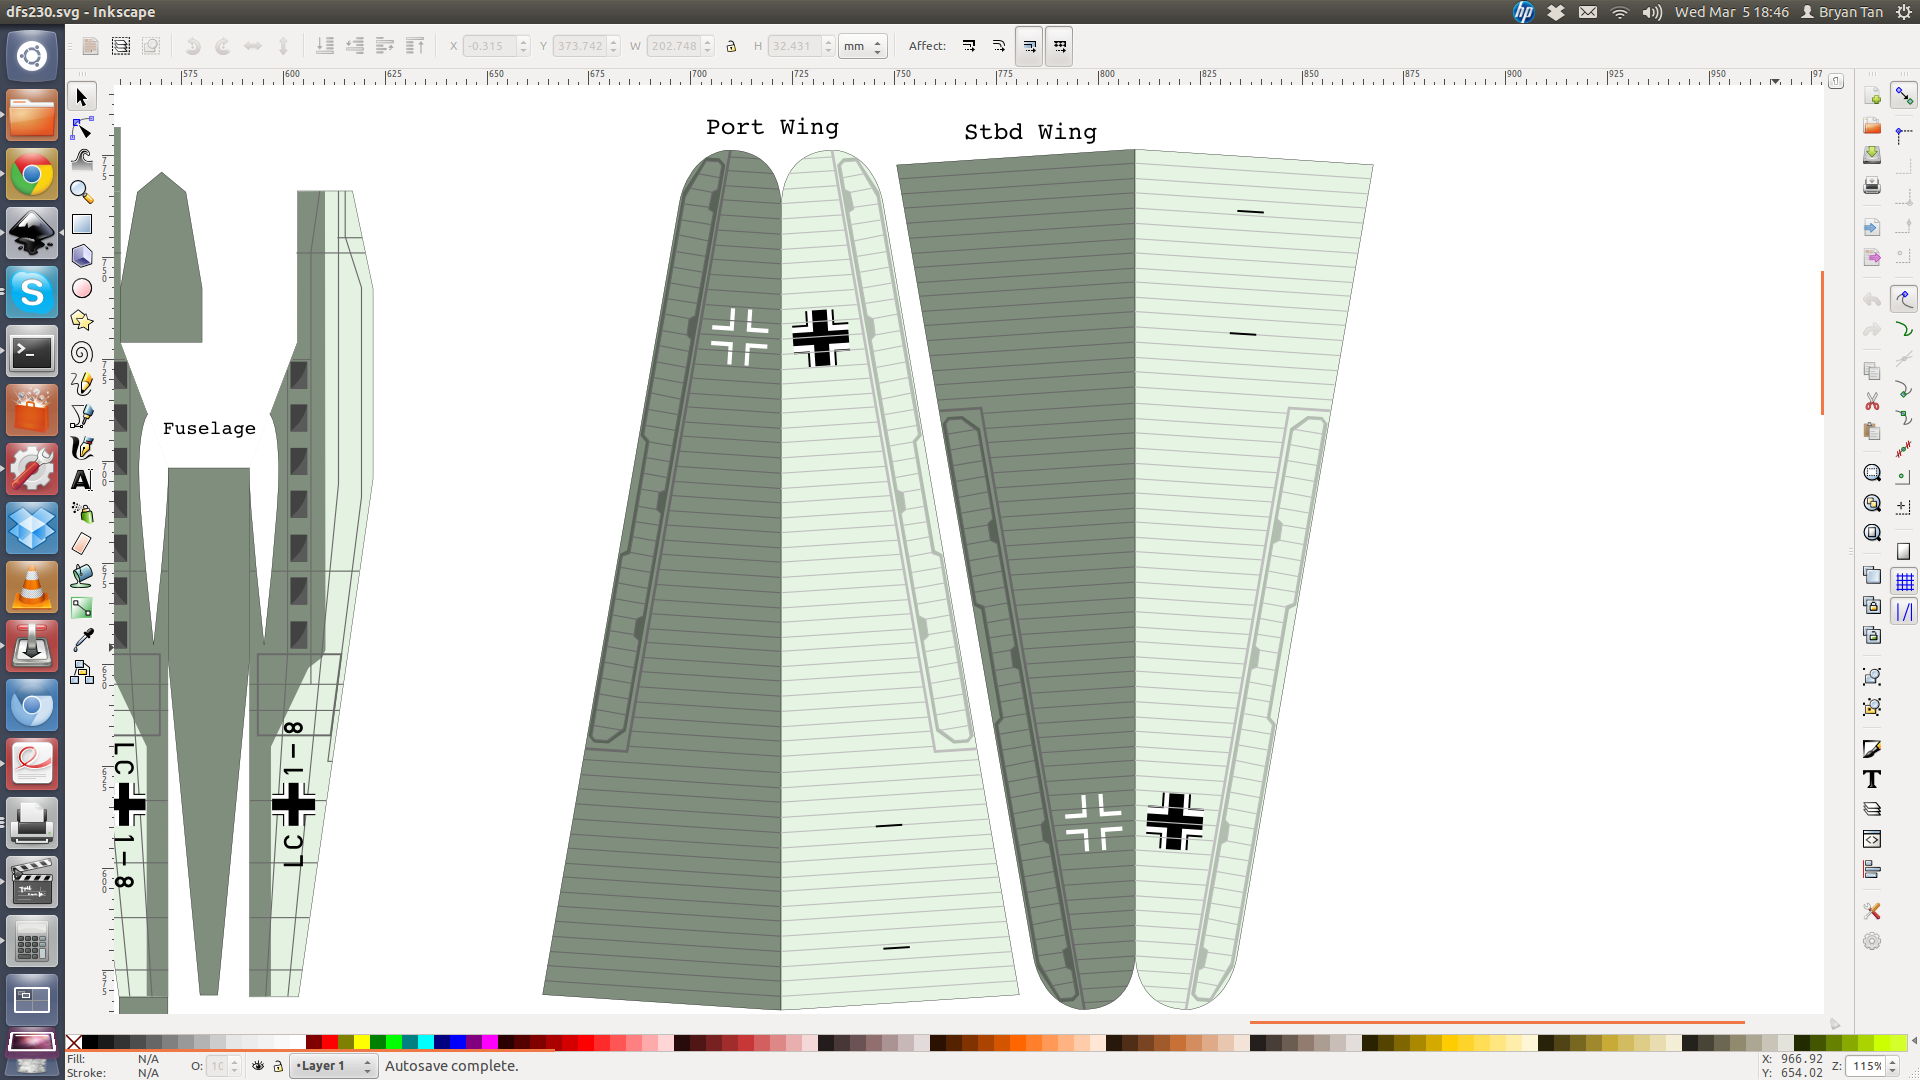Select the Zoom magnifier tool
This screenshot has height=1080, width=1920.
[82, 192]
